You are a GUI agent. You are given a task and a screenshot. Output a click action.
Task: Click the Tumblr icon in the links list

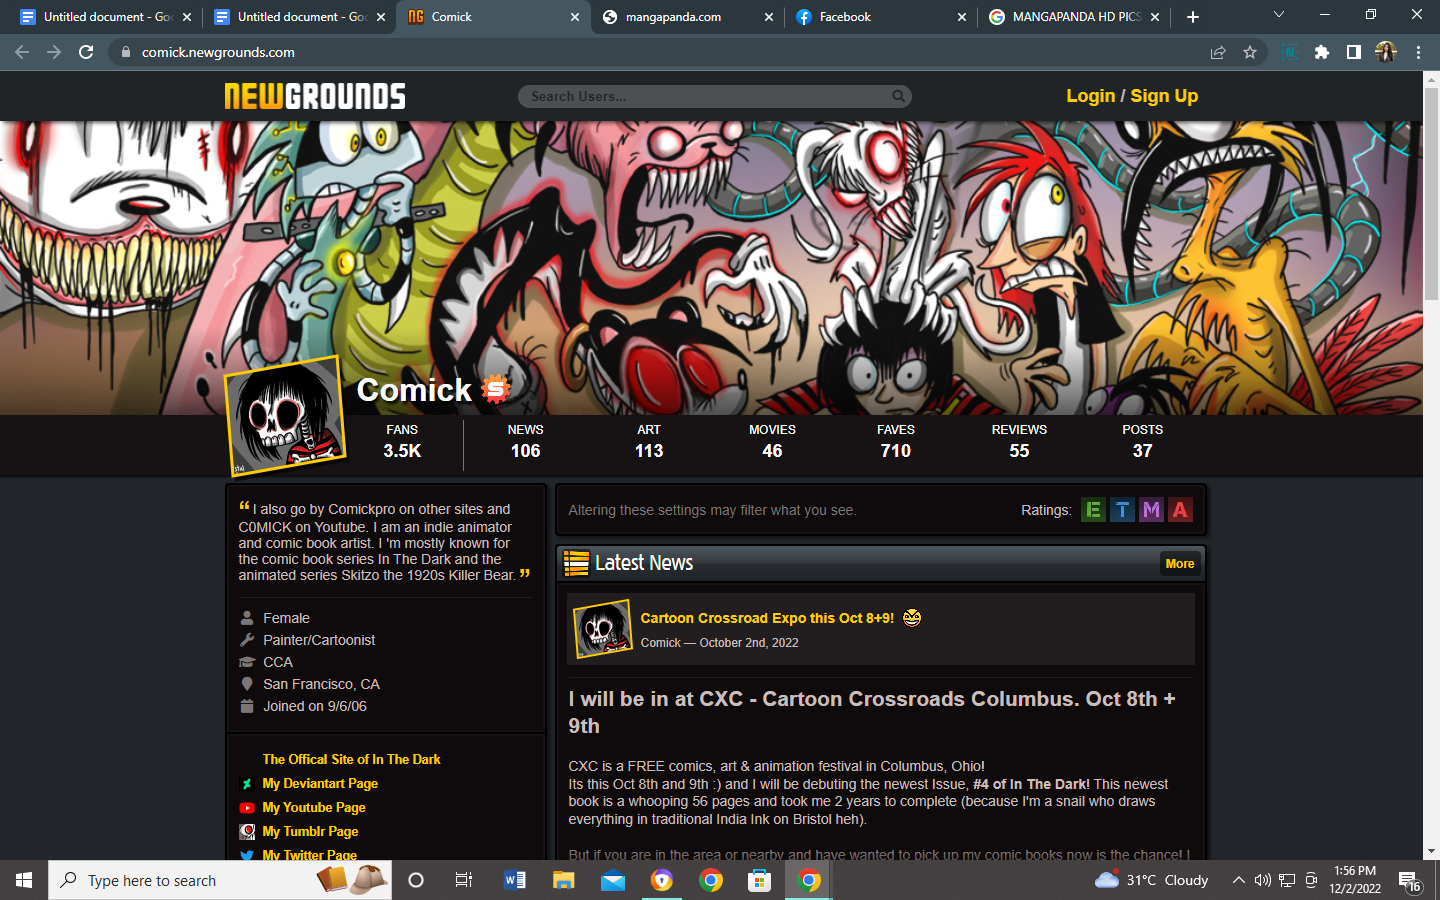(x=247, y=832)
